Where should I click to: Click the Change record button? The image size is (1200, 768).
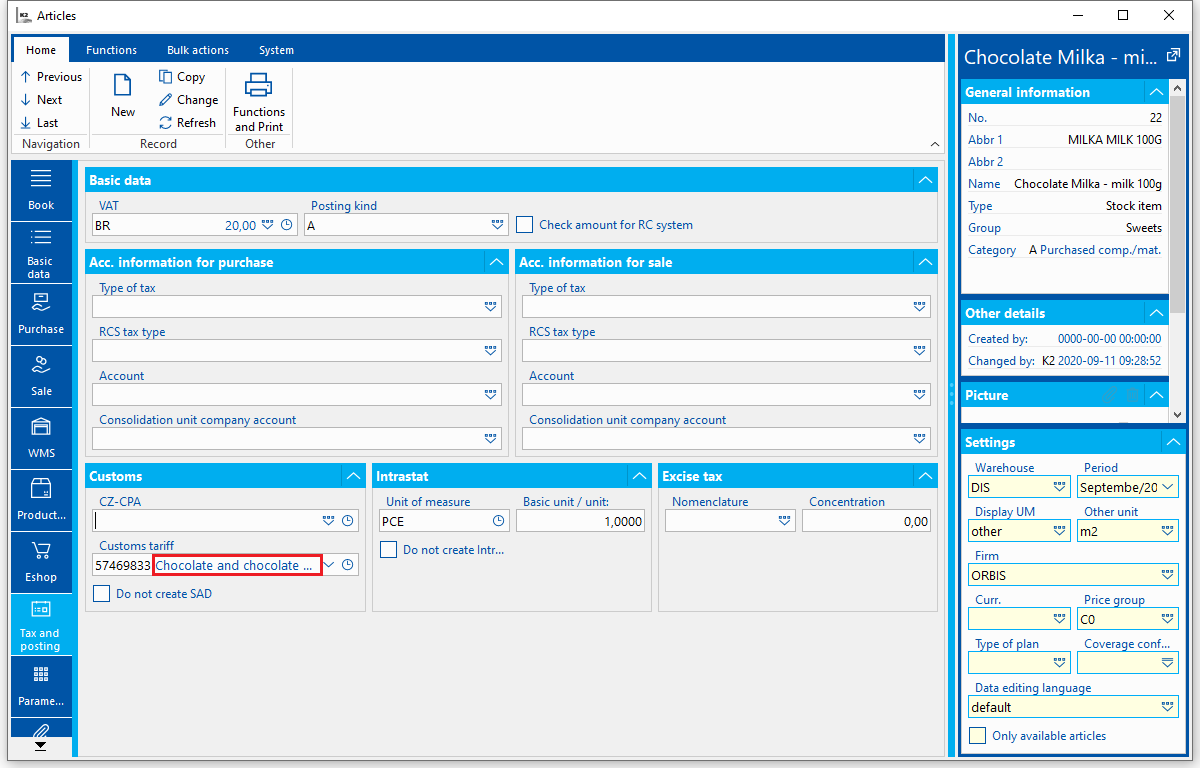(189, 100)
